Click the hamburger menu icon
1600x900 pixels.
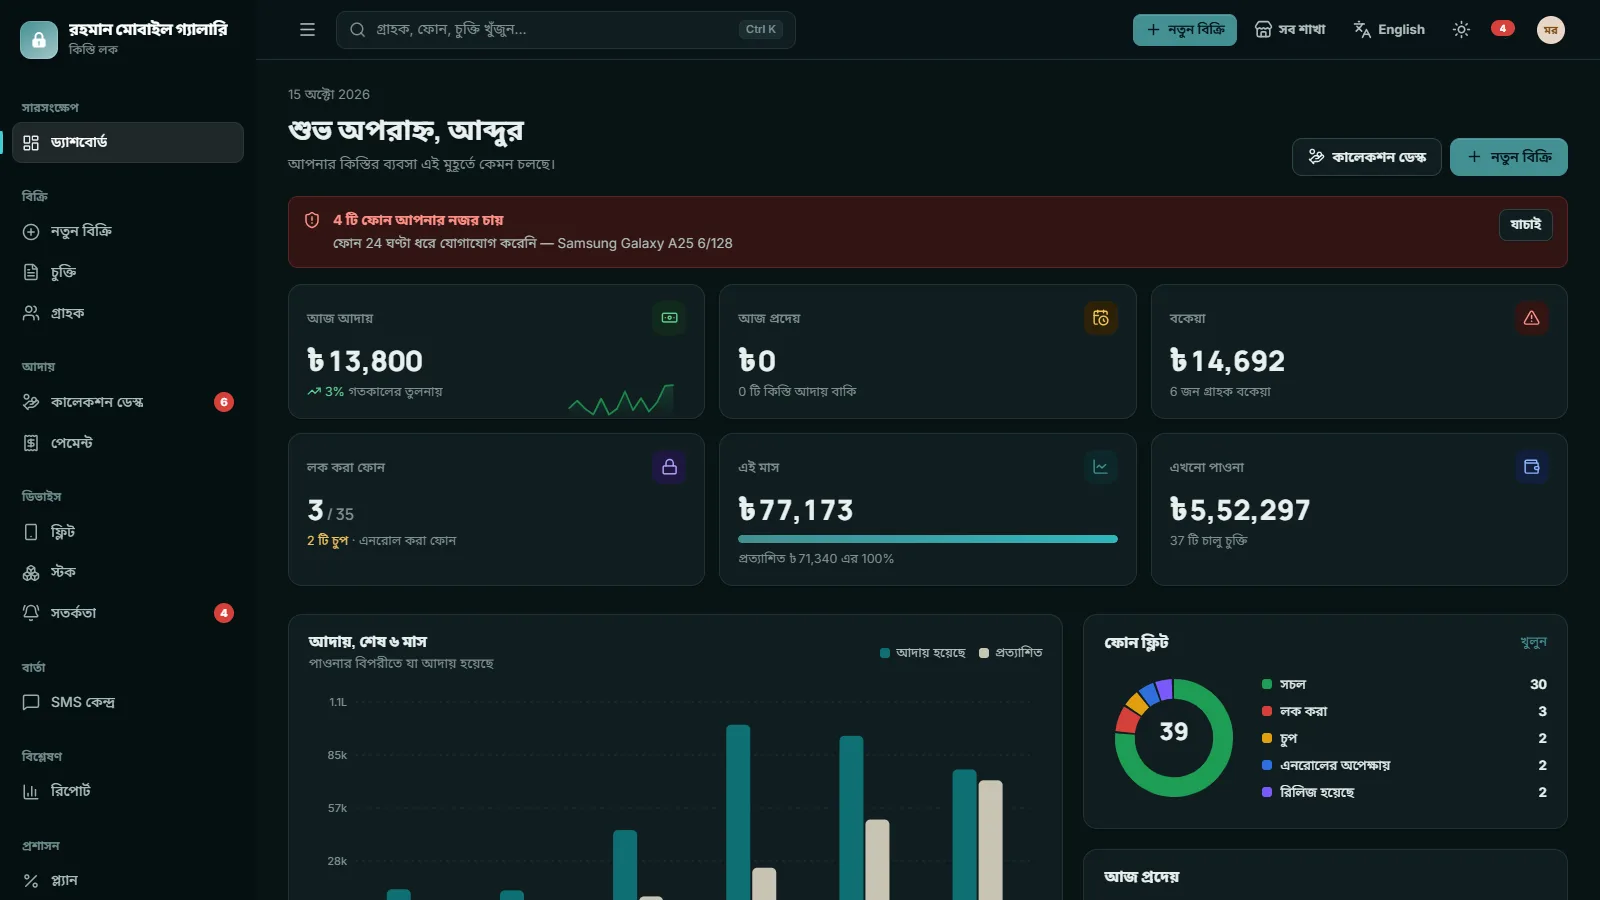[307, 30]
